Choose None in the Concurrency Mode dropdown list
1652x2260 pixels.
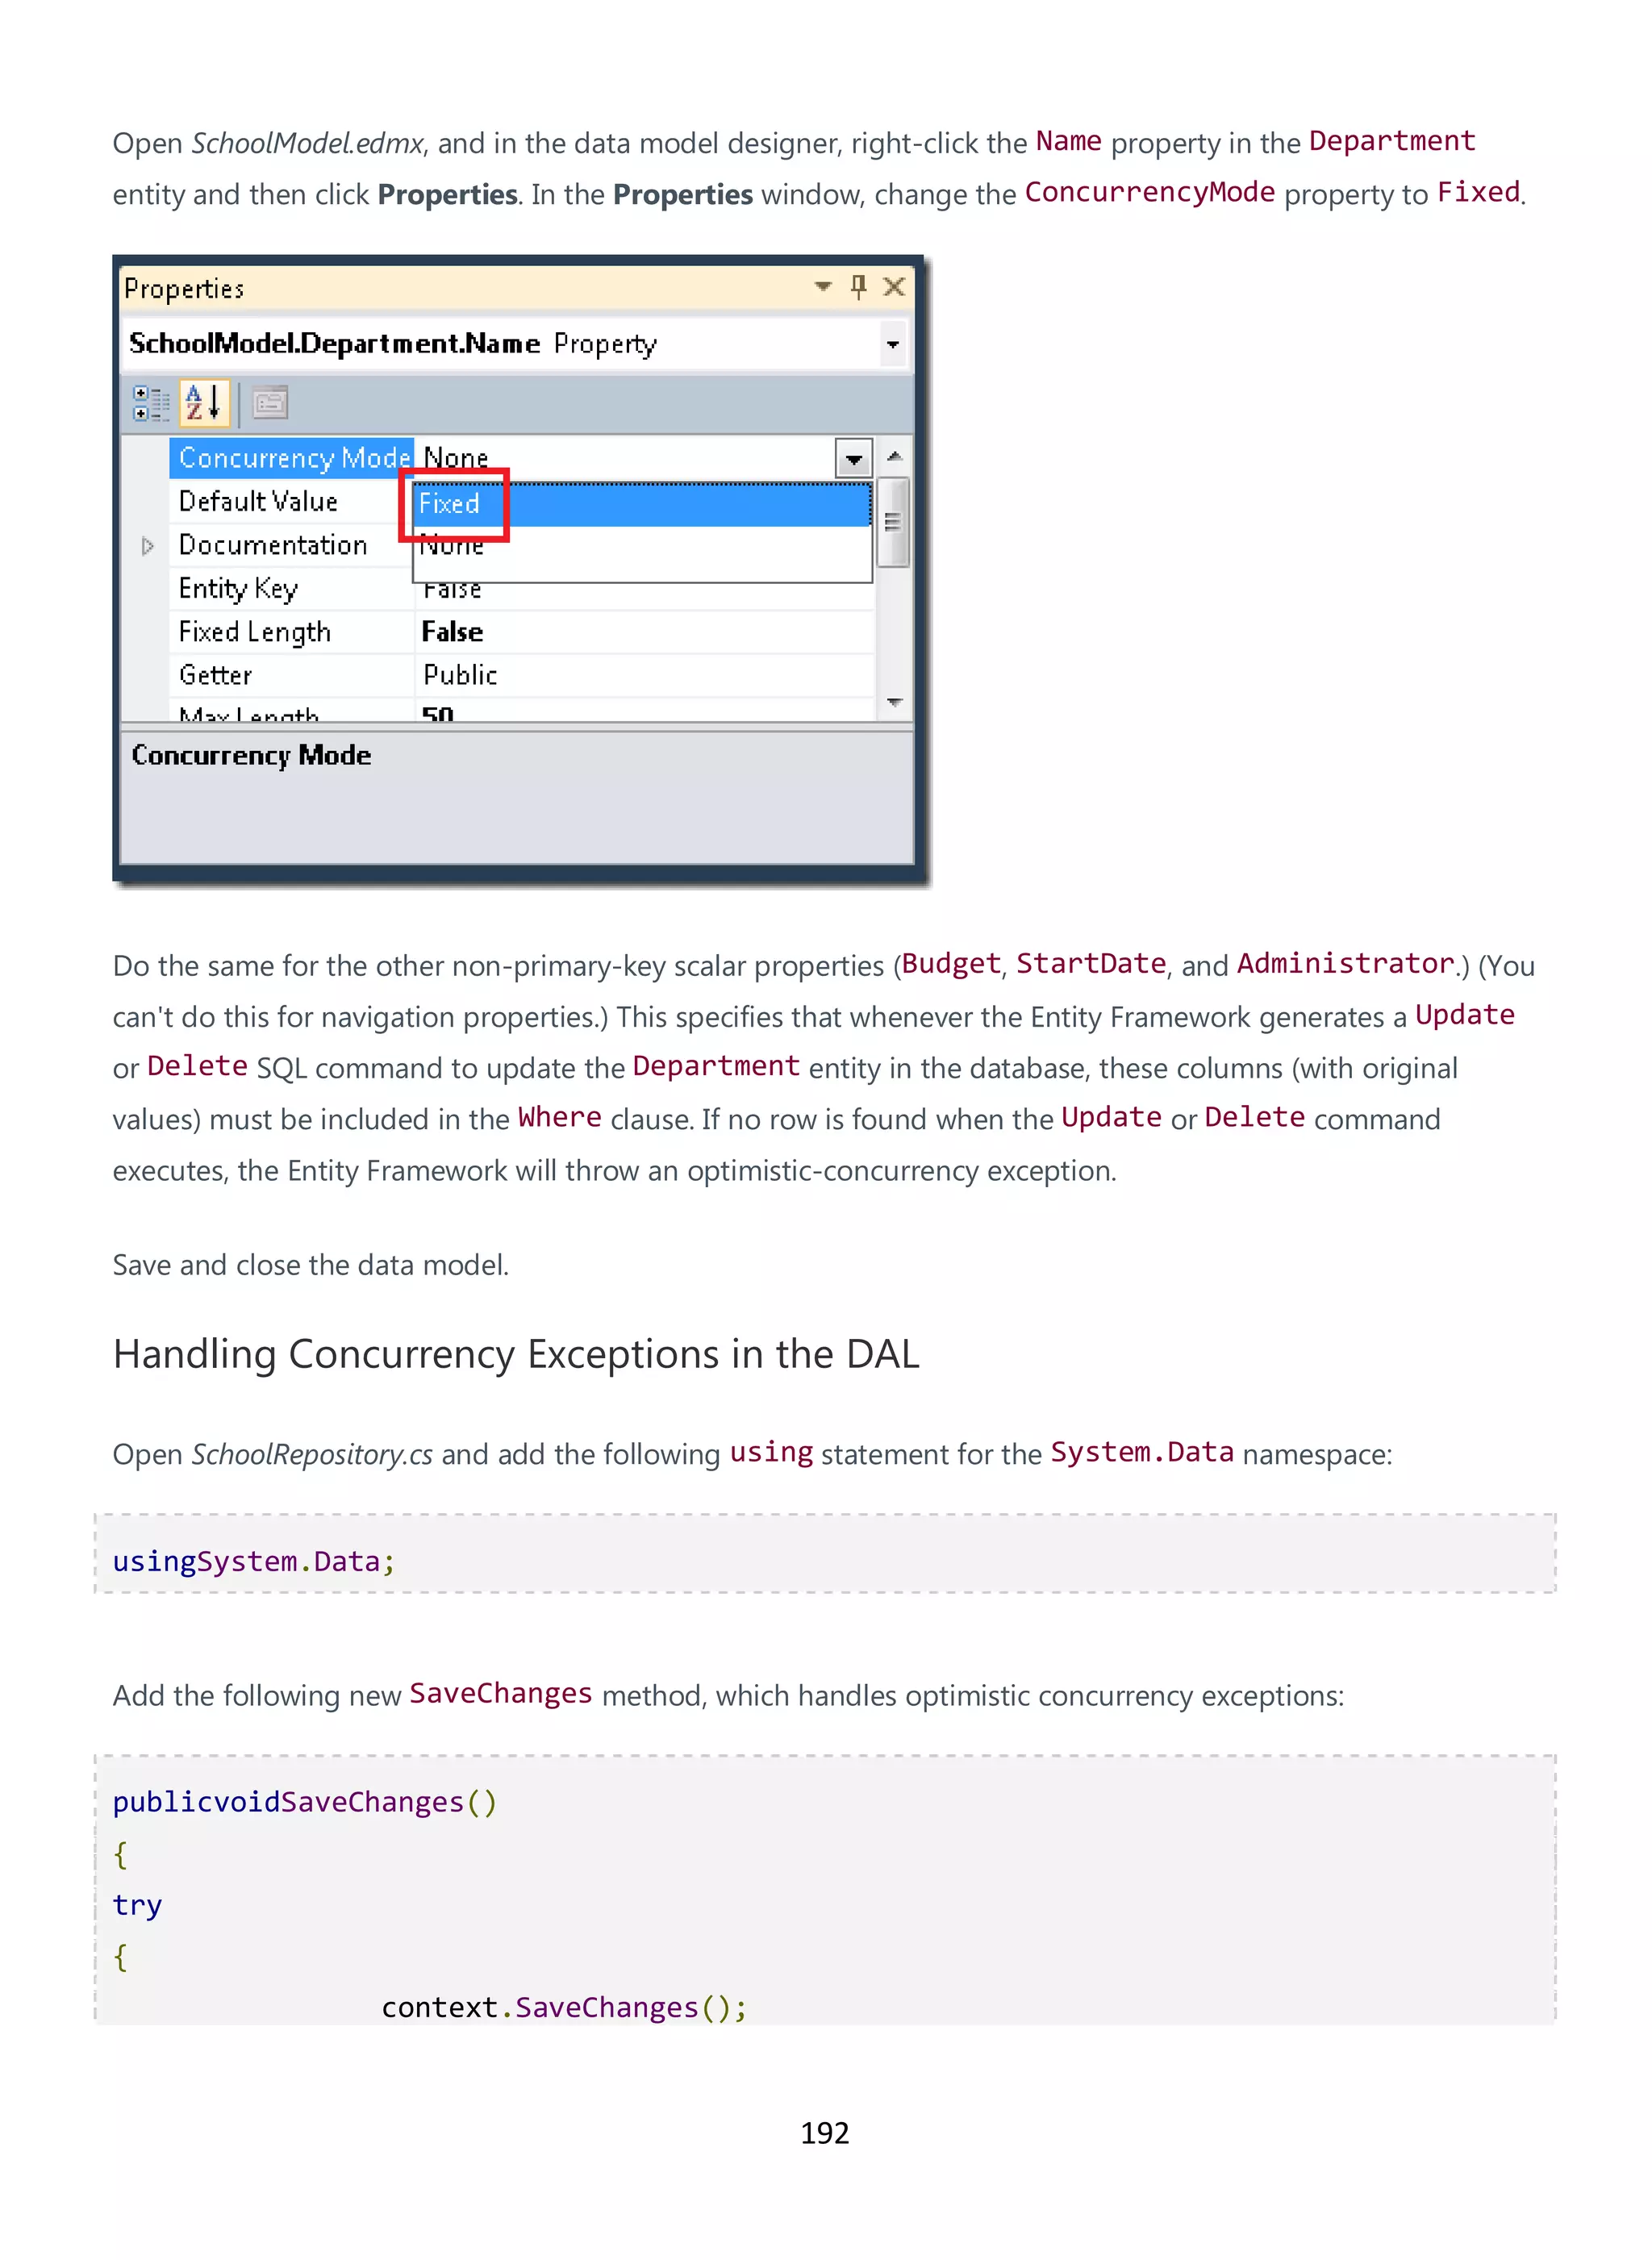pyautogui.click(x=642, y=547)
